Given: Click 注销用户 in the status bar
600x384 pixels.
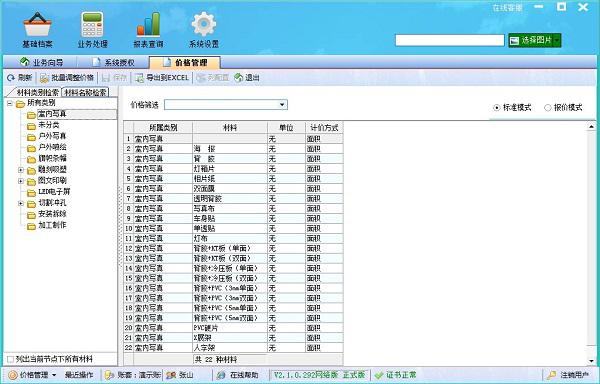Looking at the screenshot, I should (569, 375).
